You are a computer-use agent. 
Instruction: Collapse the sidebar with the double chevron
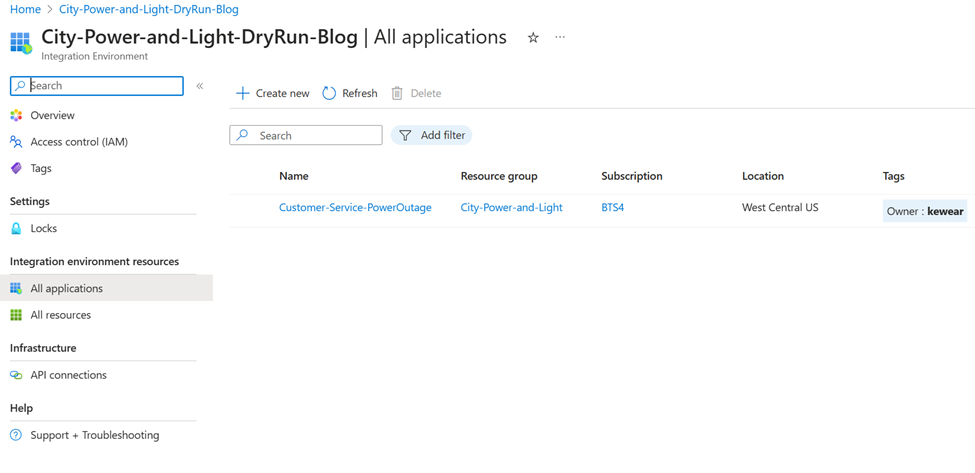click(200, 86)
